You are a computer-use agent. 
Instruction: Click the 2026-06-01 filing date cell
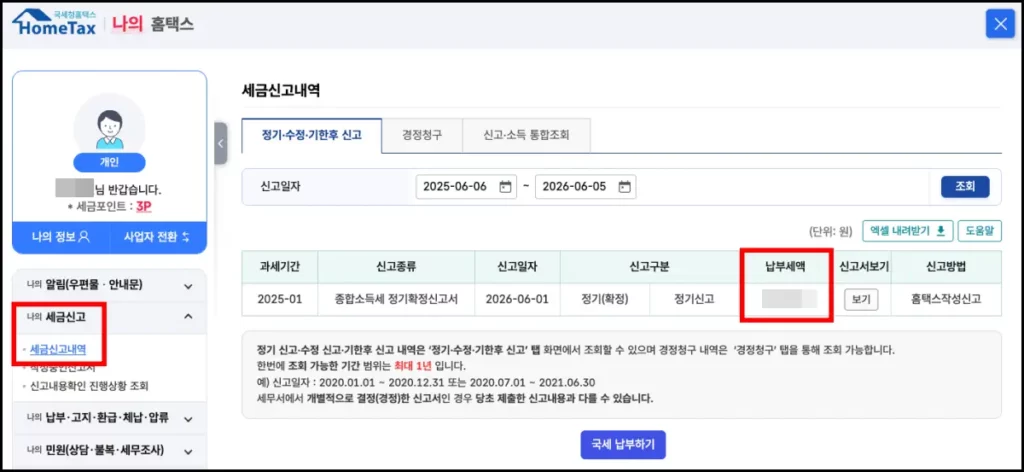pyautogui.click(x=517, y=300)
